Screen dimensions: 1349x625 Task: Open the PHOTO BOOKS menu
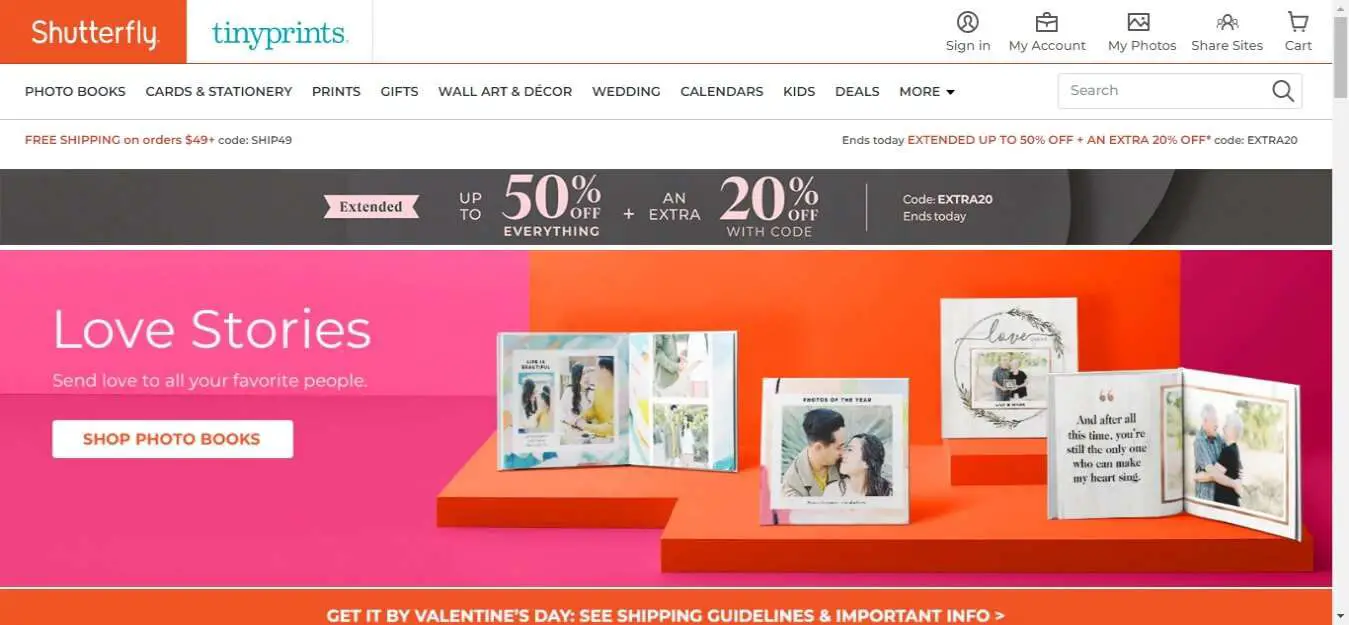[75, 91]
